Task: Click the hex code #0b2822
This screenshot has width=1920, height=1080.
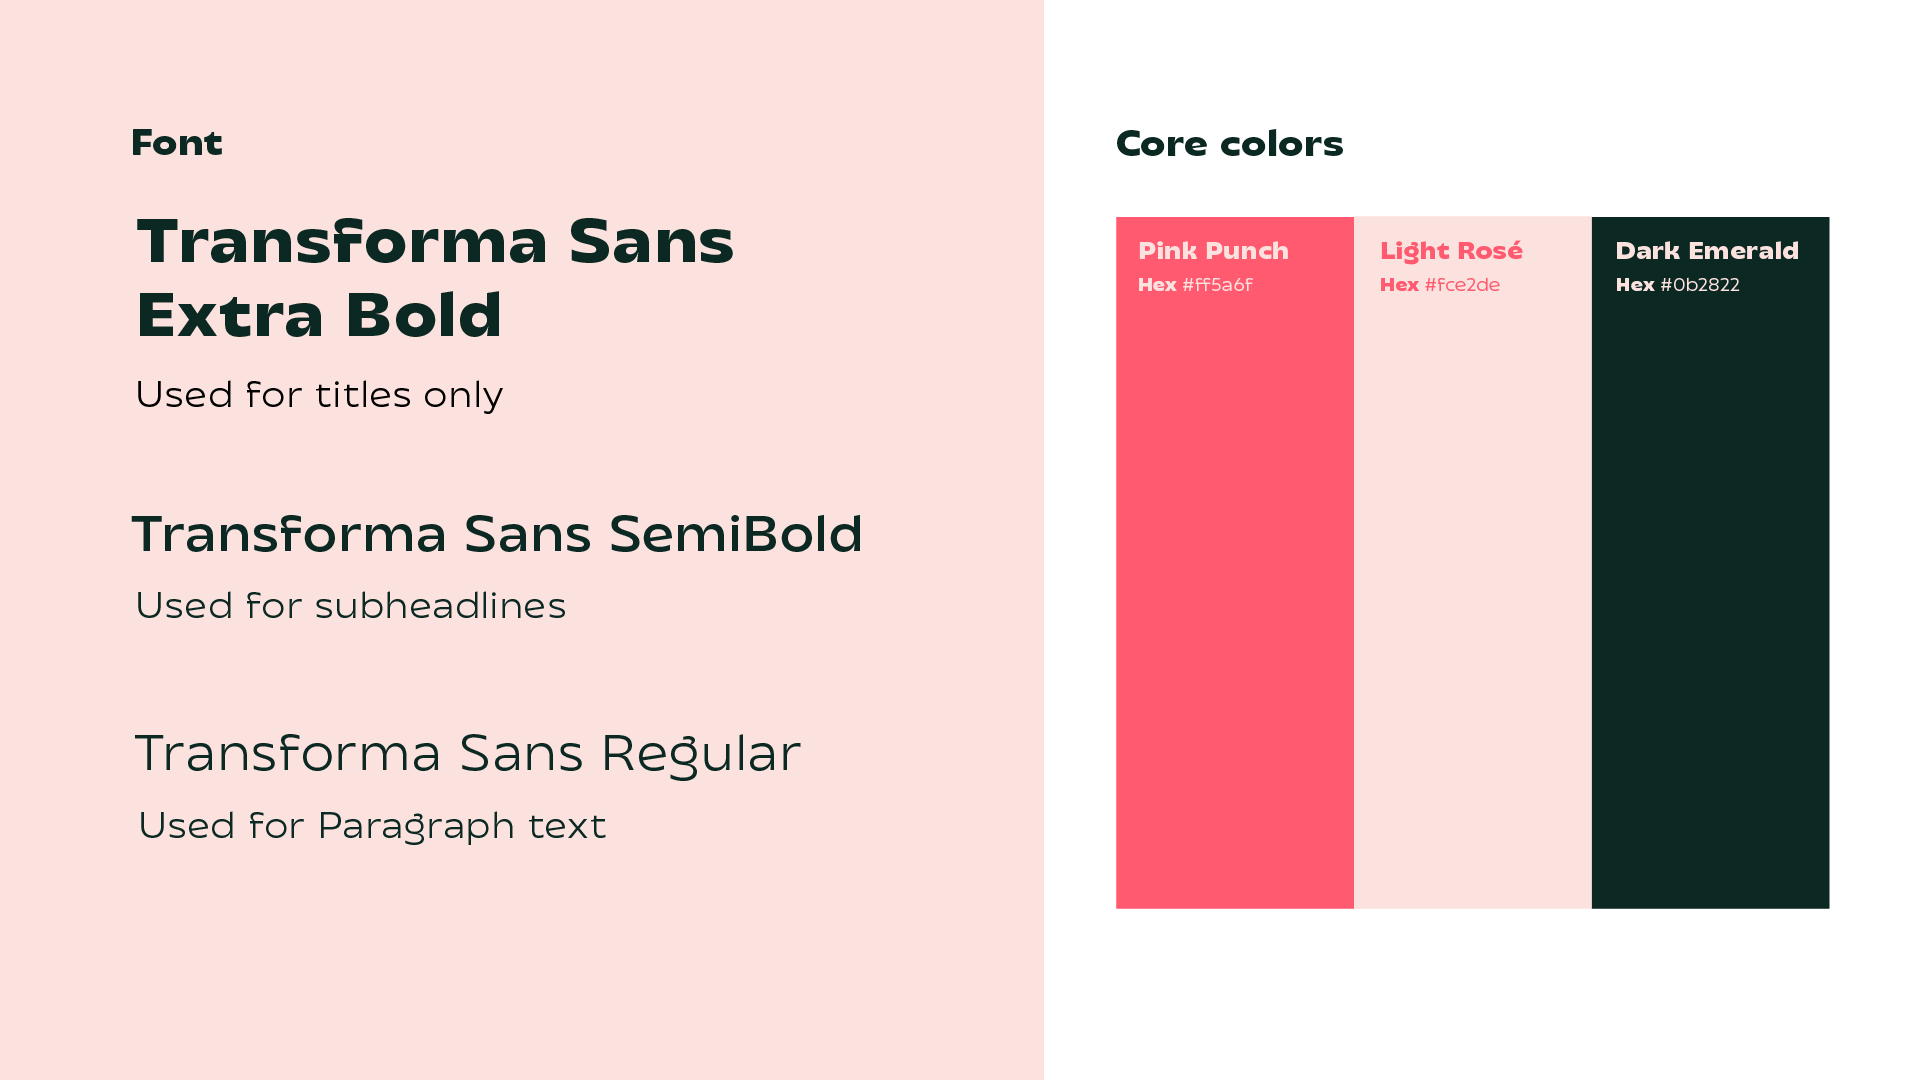Action: pyautogui.click(x=1700, y=285)
